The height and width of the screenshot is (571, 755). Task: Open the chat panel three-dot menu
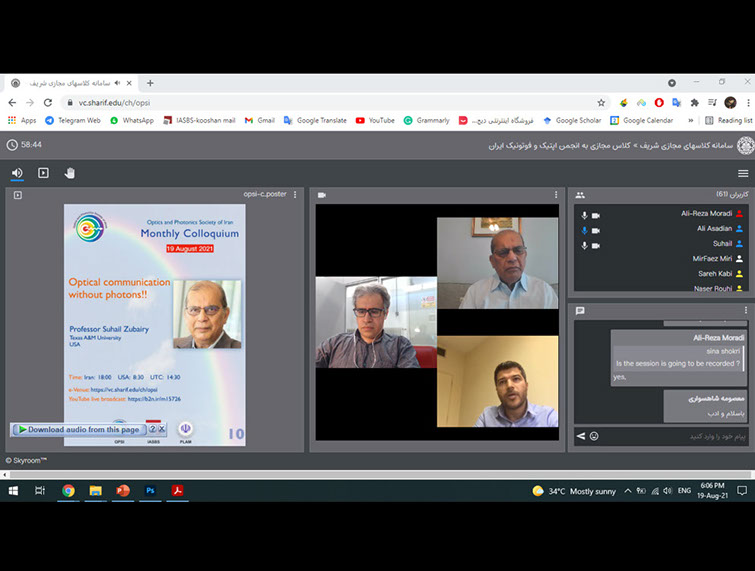(745, 310)
